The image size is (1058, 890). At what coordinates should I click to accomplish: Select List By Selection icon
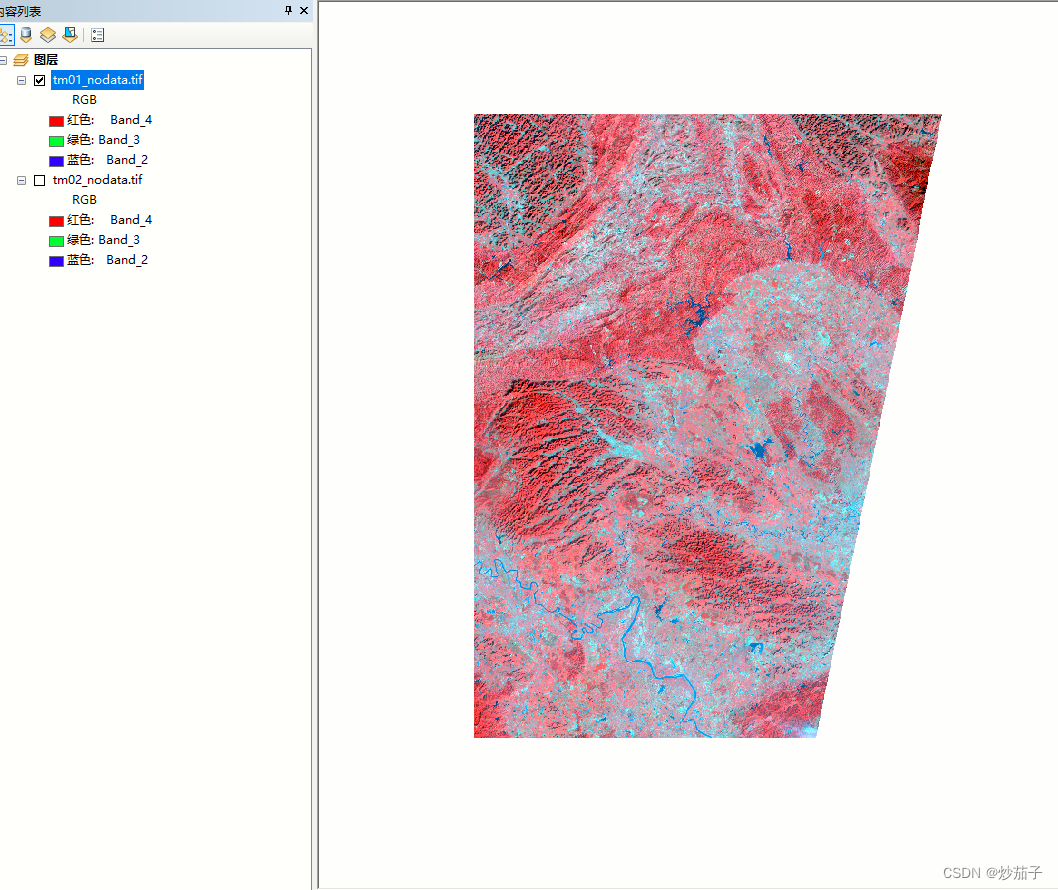click(x=69, y=35)
